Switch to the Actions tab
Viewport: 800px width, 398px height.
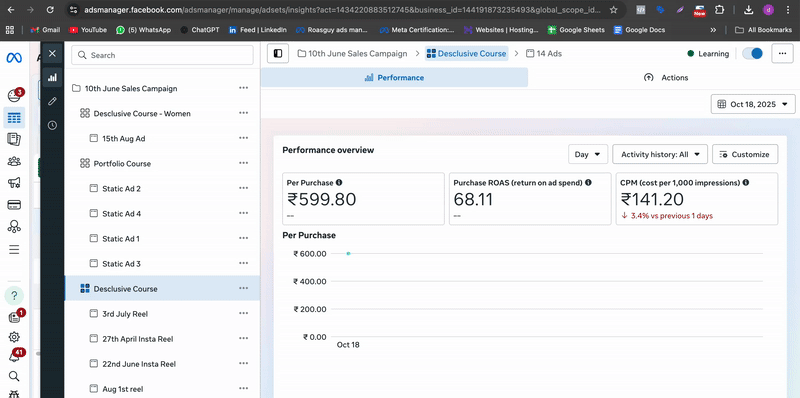tap(666, 78)
